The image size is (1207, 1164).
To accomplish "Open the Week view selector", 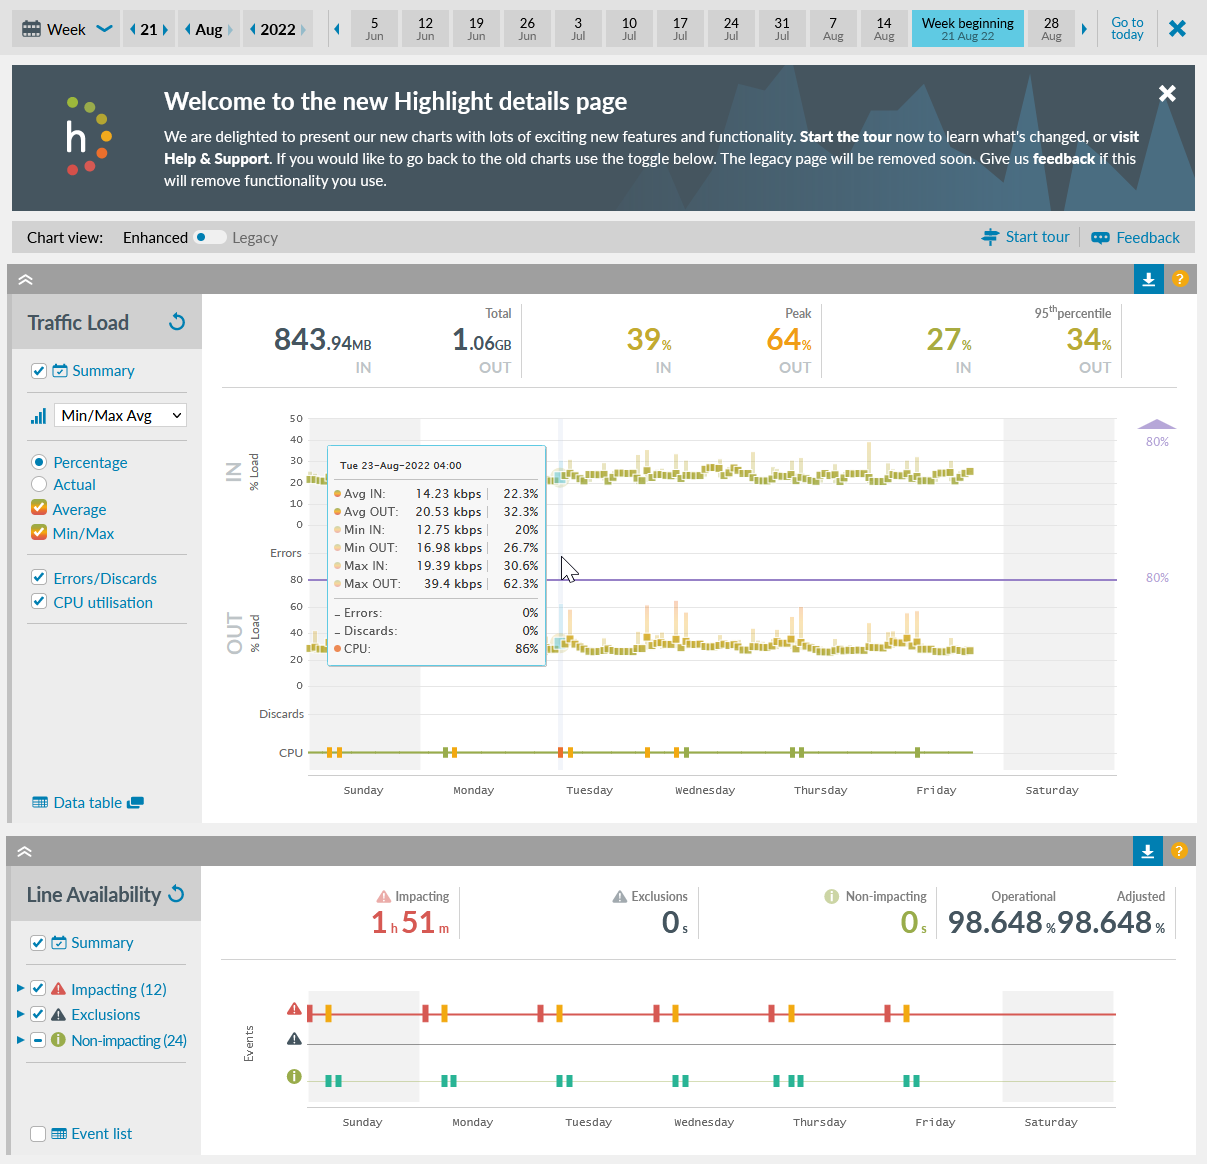I will click(x=66, y=28).
